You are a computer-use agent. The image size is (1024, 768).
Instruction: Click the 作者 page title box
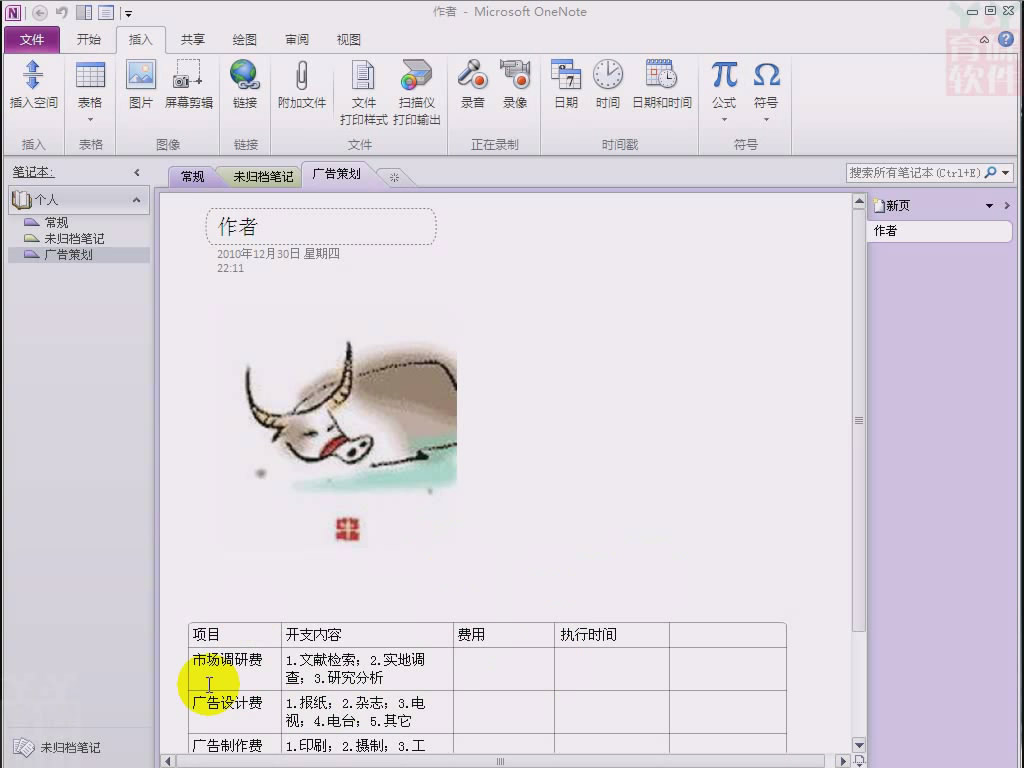(x=321, y=227)
